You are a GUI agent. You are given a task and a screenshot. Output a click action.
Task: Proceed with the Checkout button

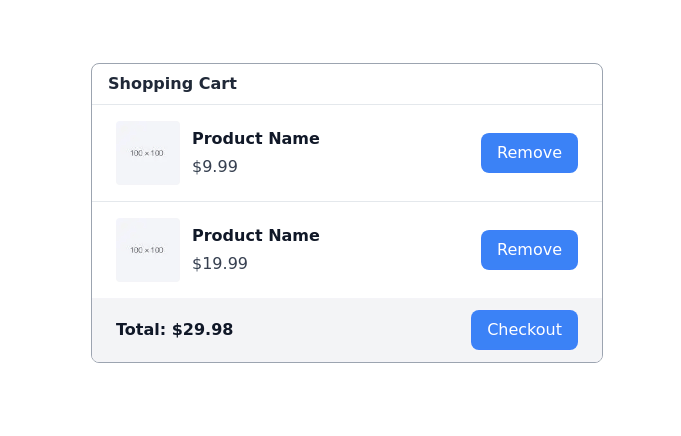[x=524, y=330]
